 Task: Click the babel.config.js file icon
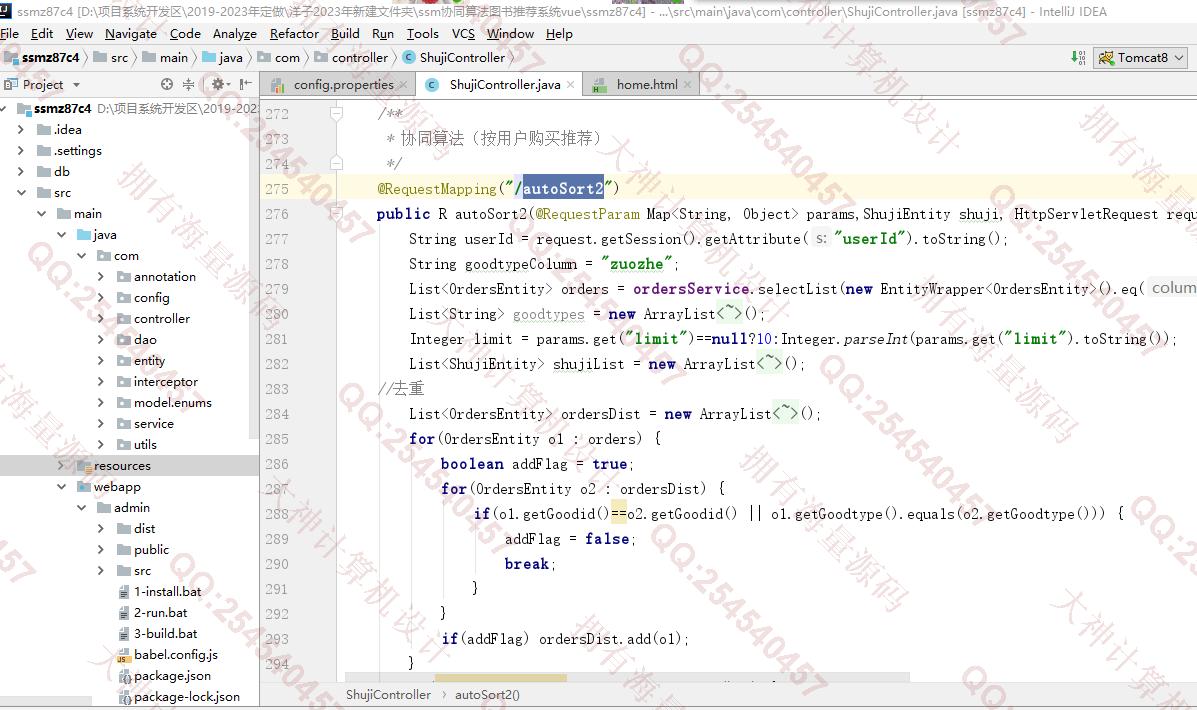coord(124,655)
